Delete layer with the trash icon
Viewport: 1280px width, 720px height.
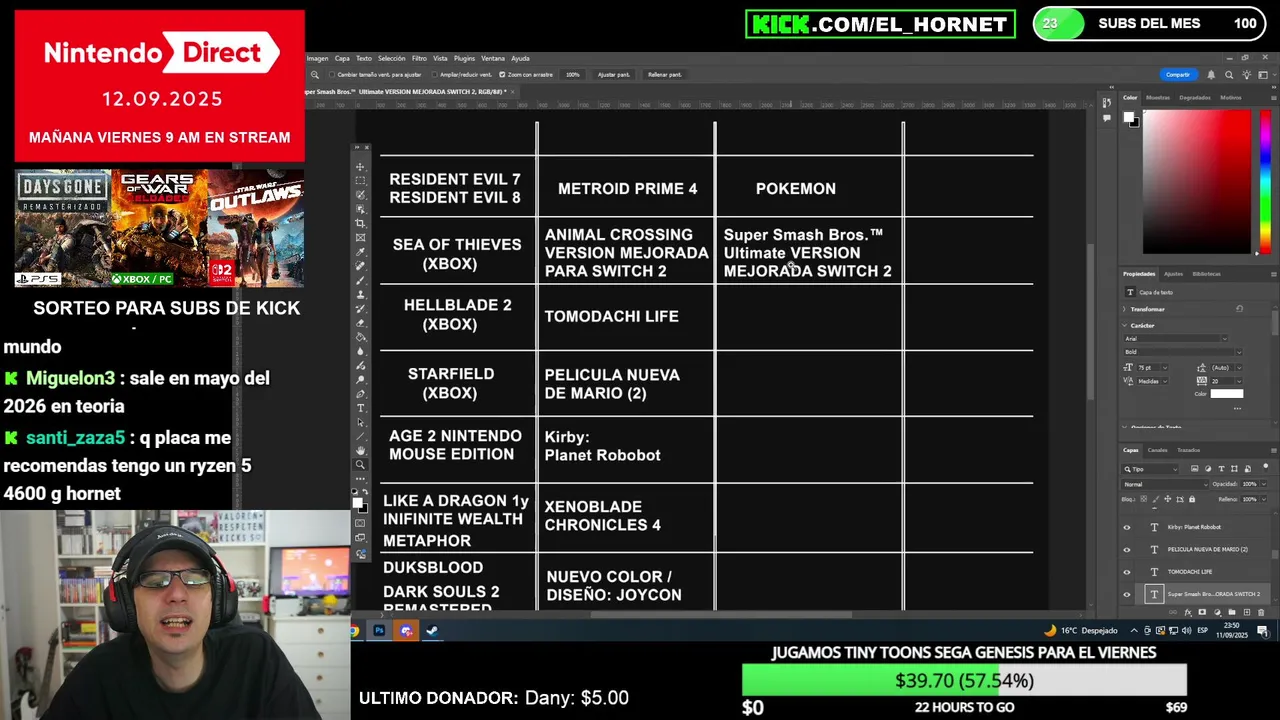click(x=1261, y=612)
